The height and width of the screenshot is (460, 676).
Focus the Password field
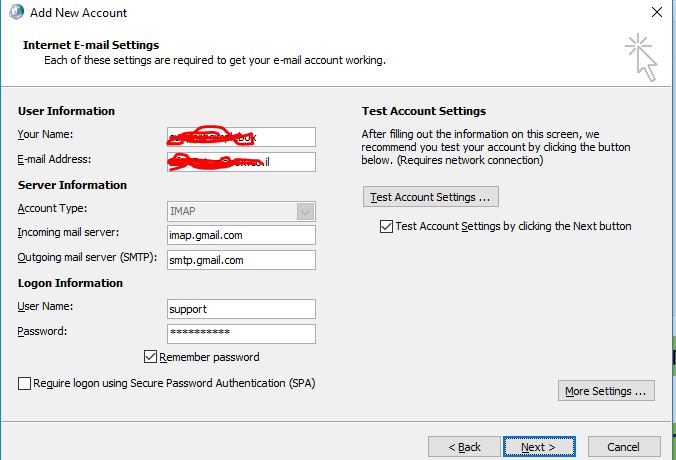tap(242, 334)
